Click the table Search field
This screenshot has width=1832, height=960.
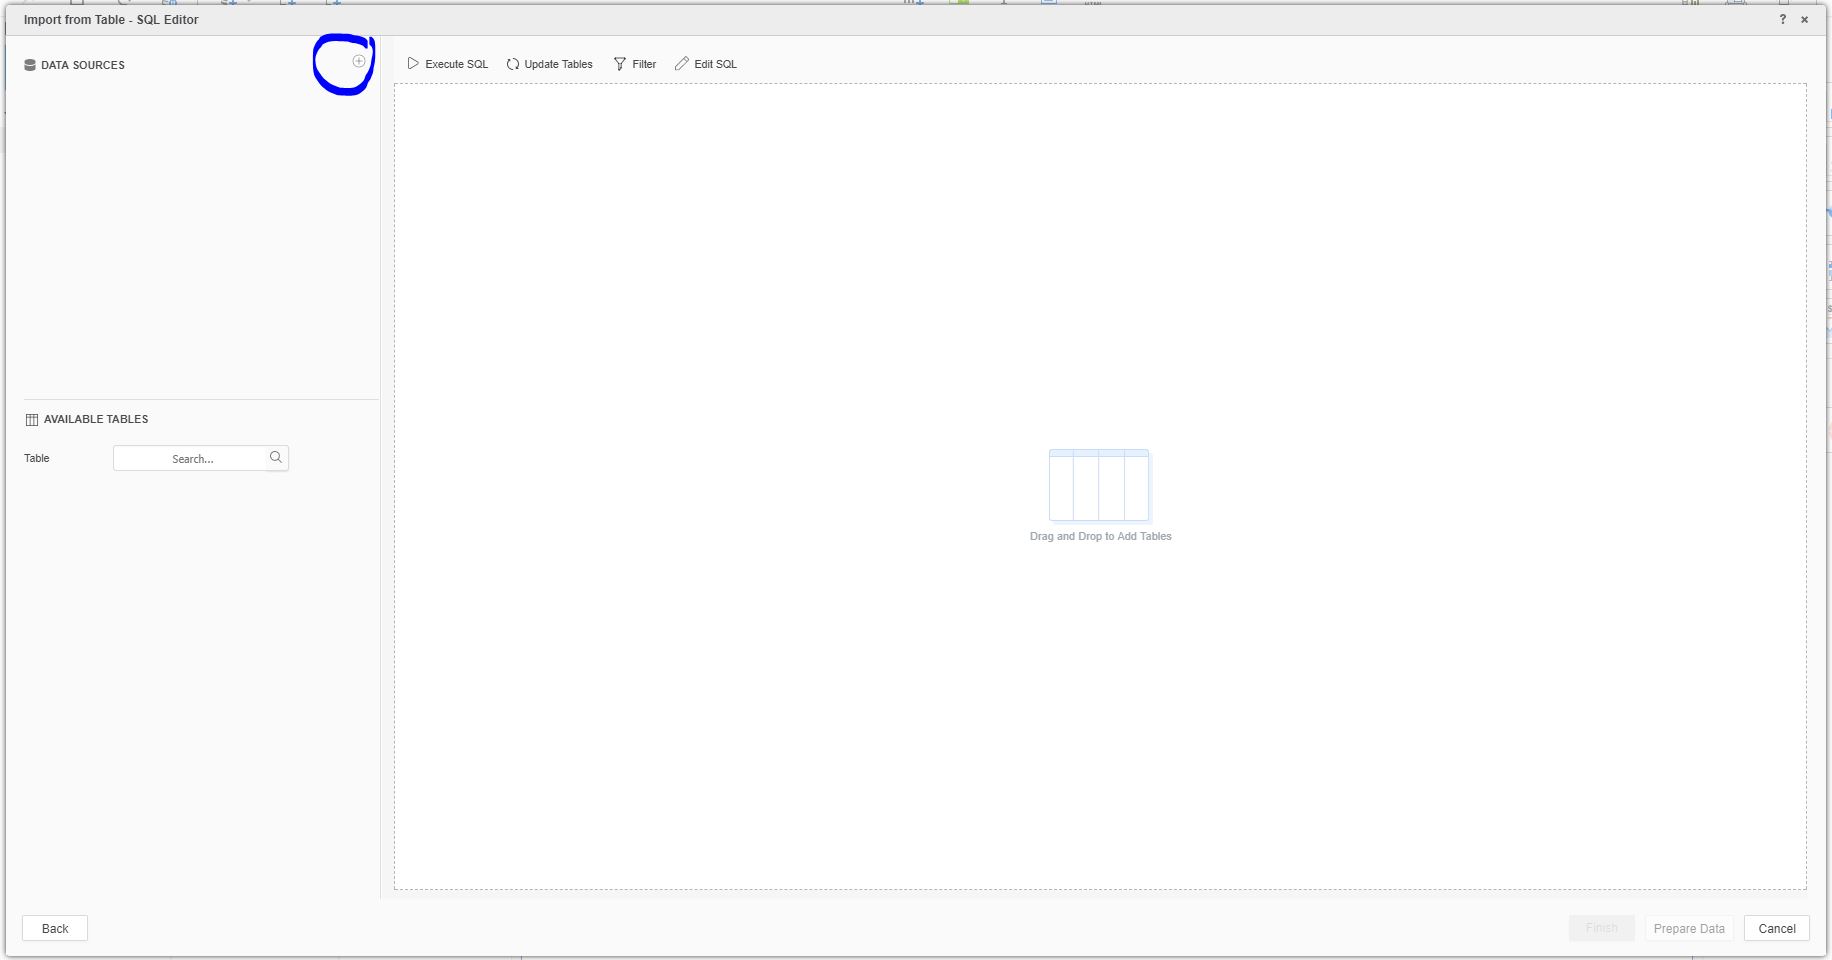tap(192, 458)
